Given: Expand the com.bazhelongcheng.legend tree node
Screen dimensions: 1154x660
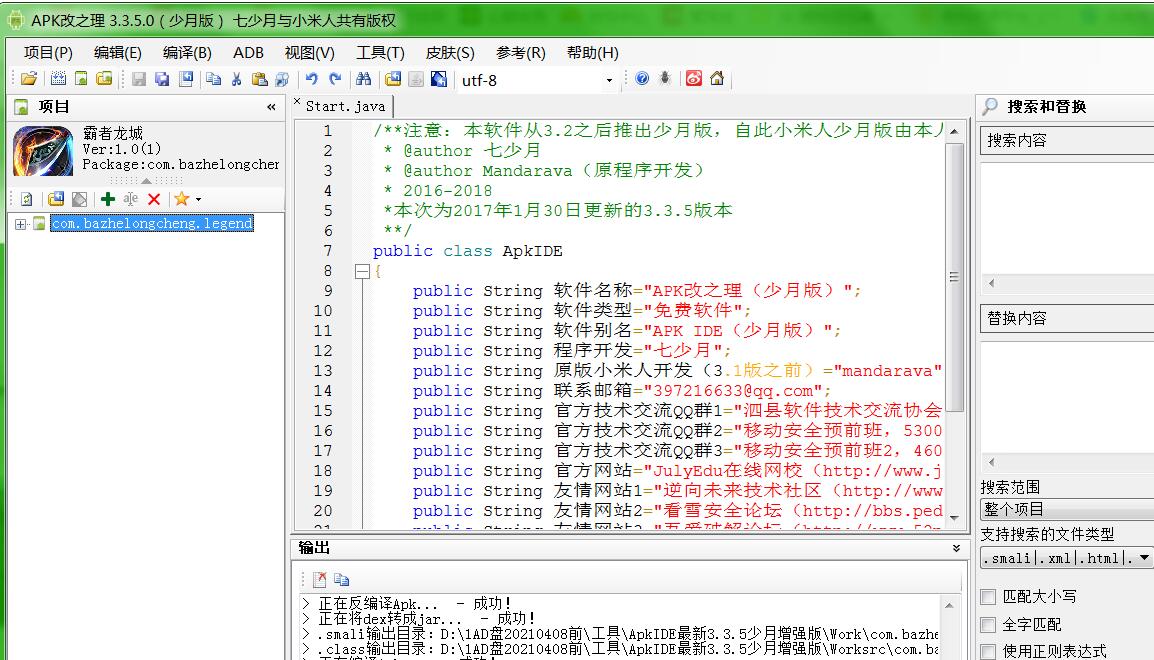Looking at the screenshot, I should point(20,224).
